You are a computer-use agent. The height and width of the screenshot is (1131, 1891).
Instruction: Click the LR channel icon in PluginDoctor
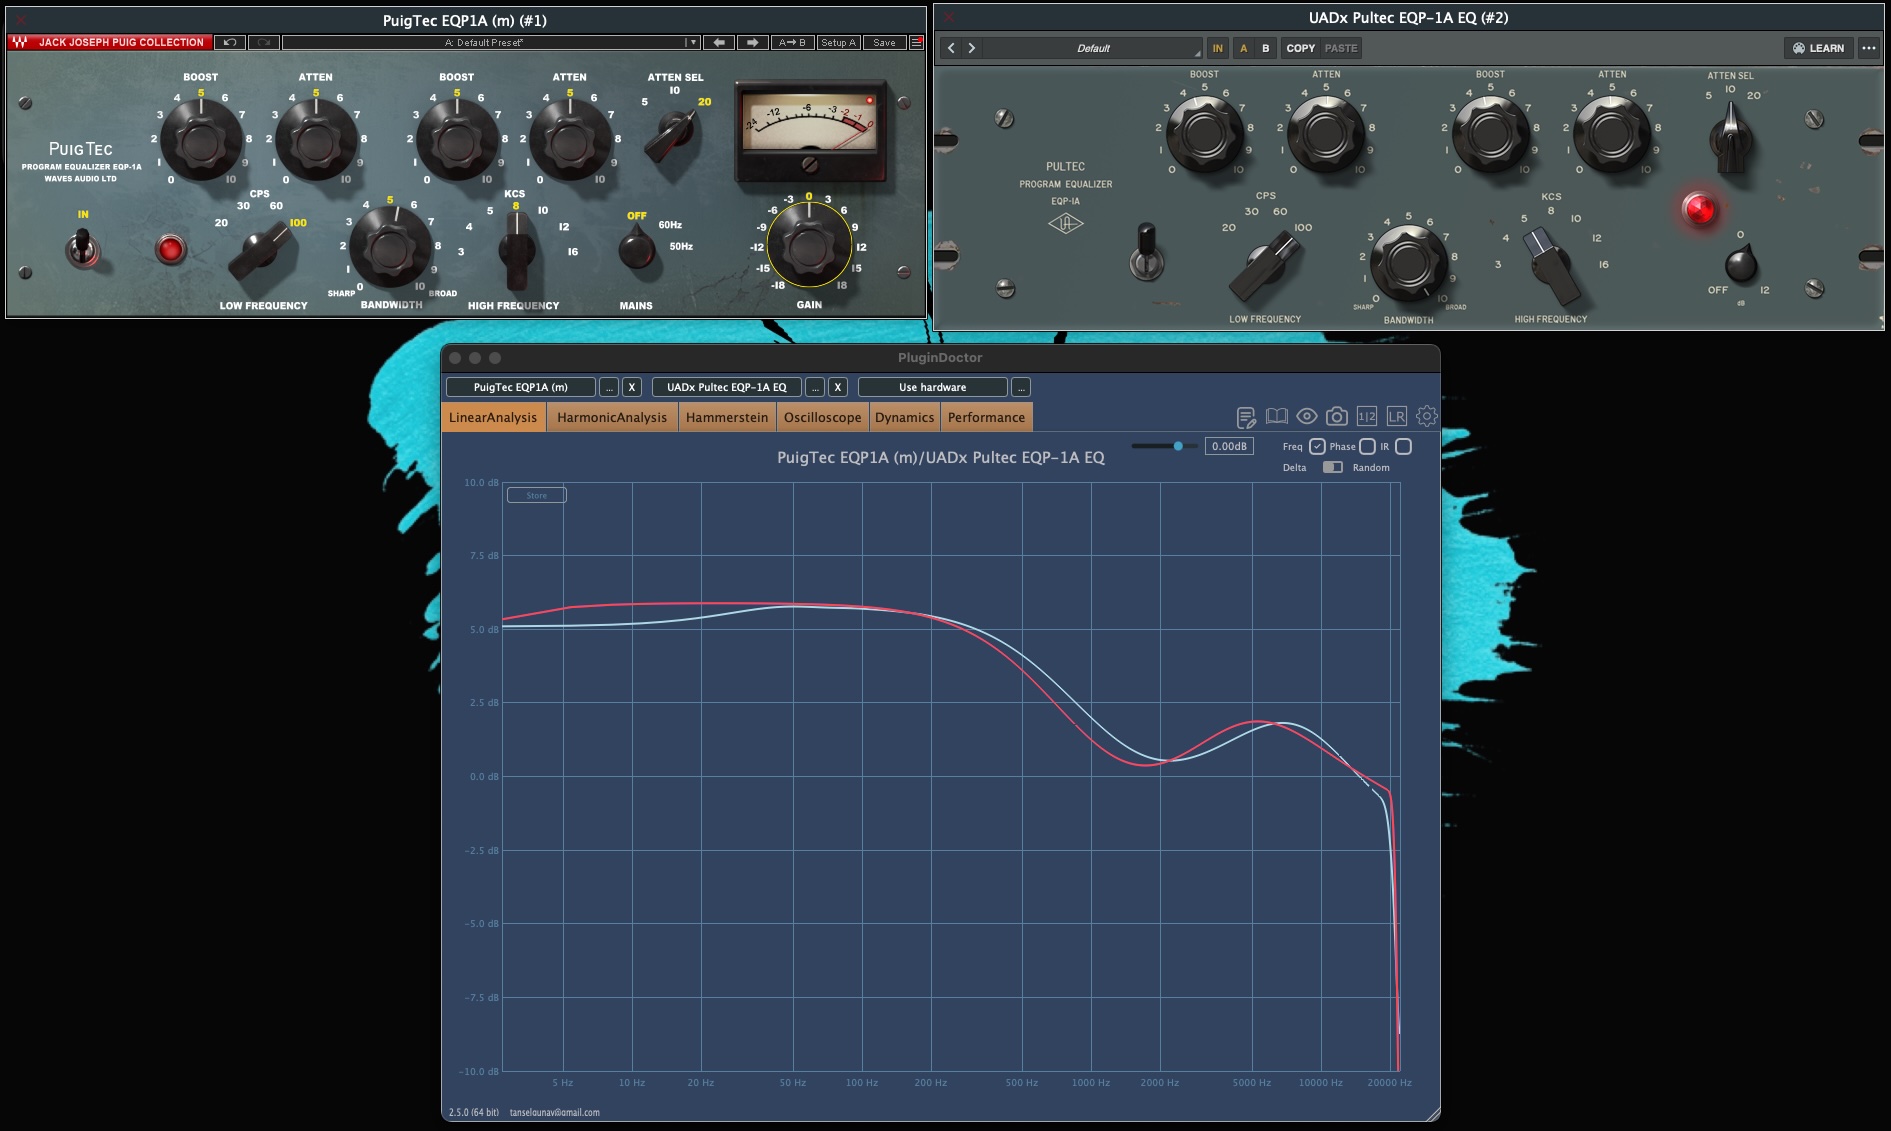pos(1396,417)
